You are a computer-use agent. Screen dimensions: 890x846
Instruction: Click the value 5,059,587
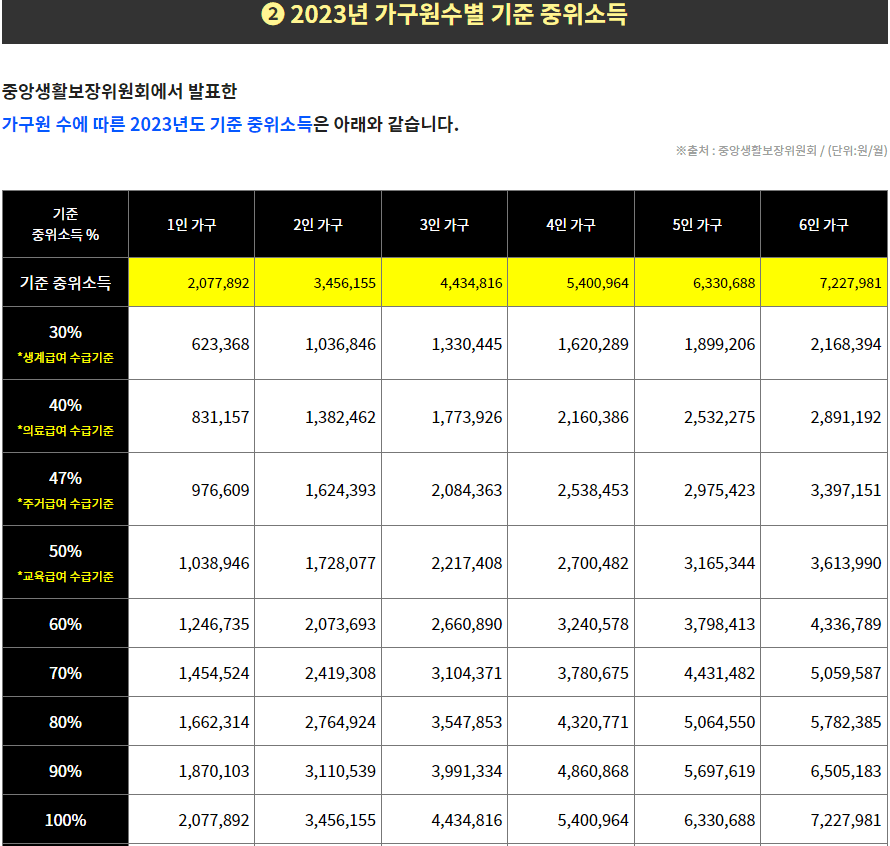pyautogui.click(x=846, y=673)
